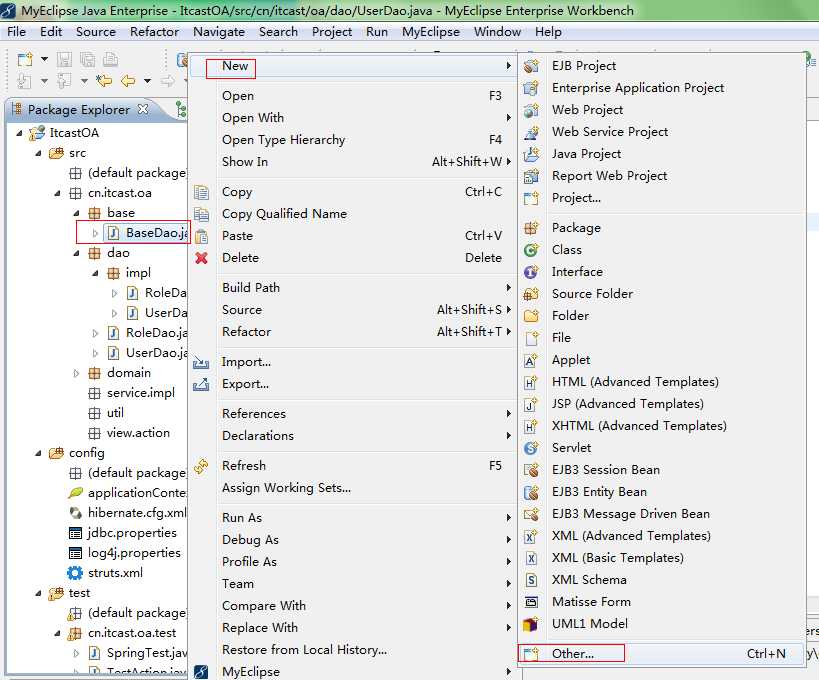This screenshot has height=680, width=819.
Task: Collapse the config source folder
Action: (x=39, y=453)
